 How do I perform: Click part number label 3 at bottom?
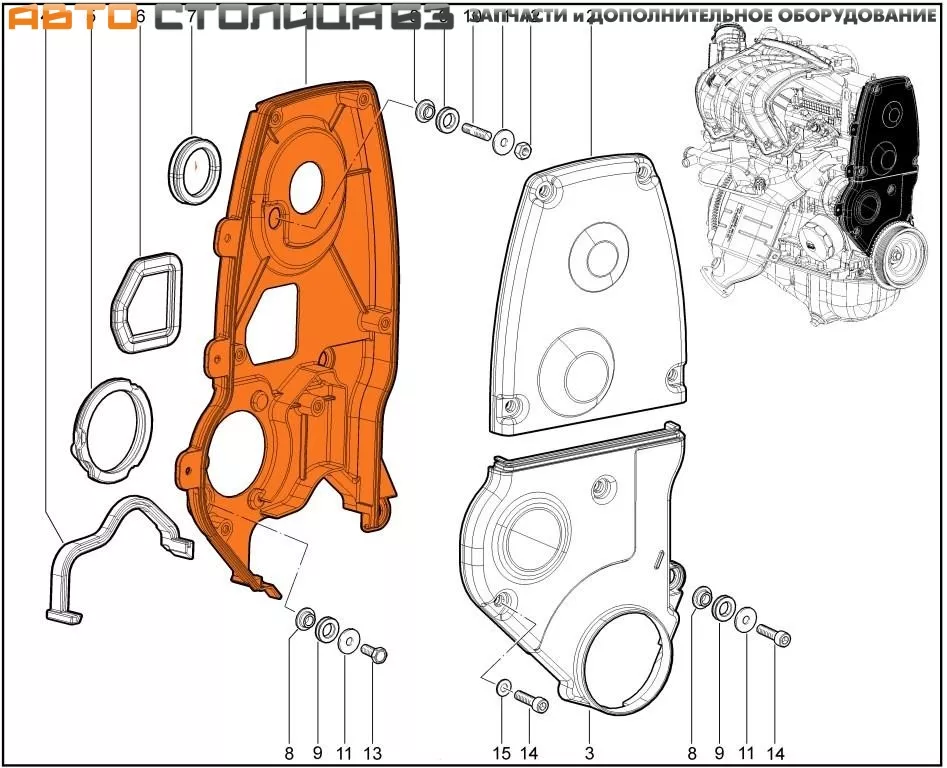point(589,753)
